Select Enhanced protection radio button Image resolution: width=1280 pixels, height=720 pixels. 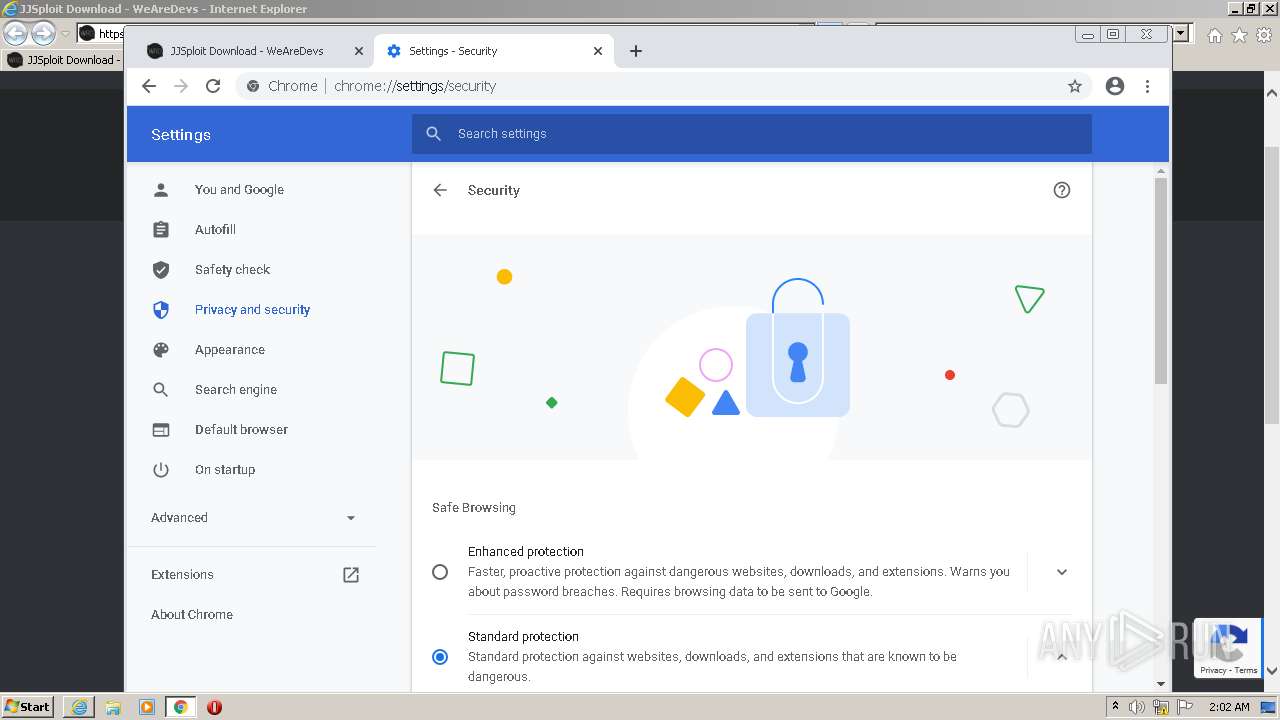pos(440,572)
